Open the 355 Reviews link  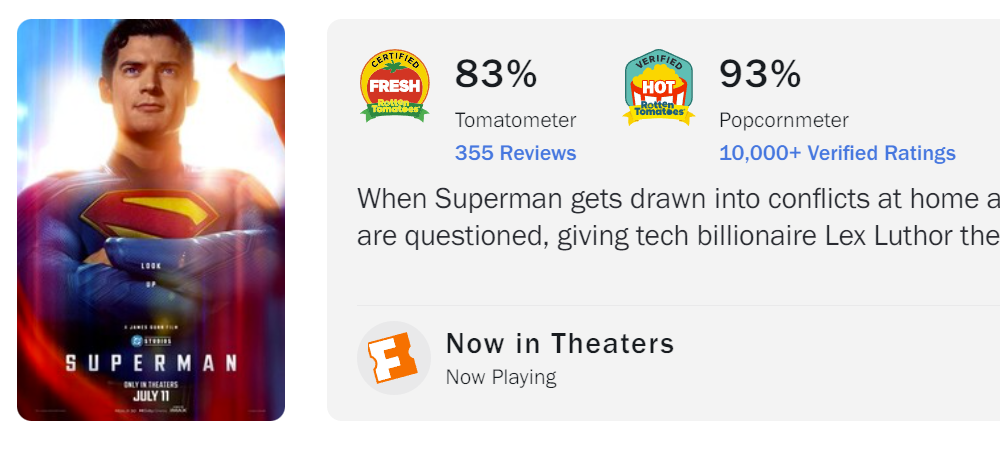tap(515, 153)
